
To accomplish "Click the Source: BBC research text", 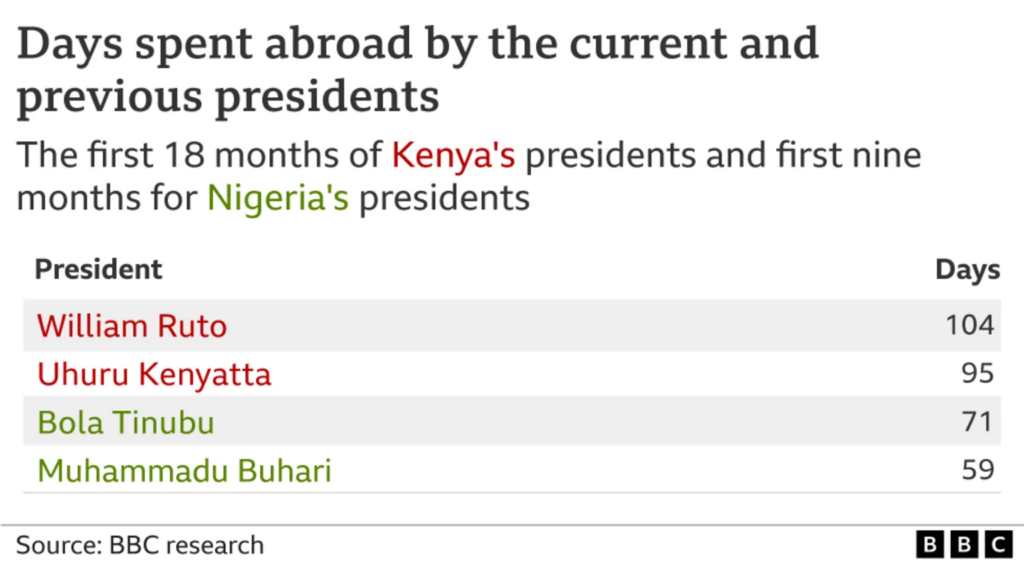I will pyautogui.click(x=140, y=545).
